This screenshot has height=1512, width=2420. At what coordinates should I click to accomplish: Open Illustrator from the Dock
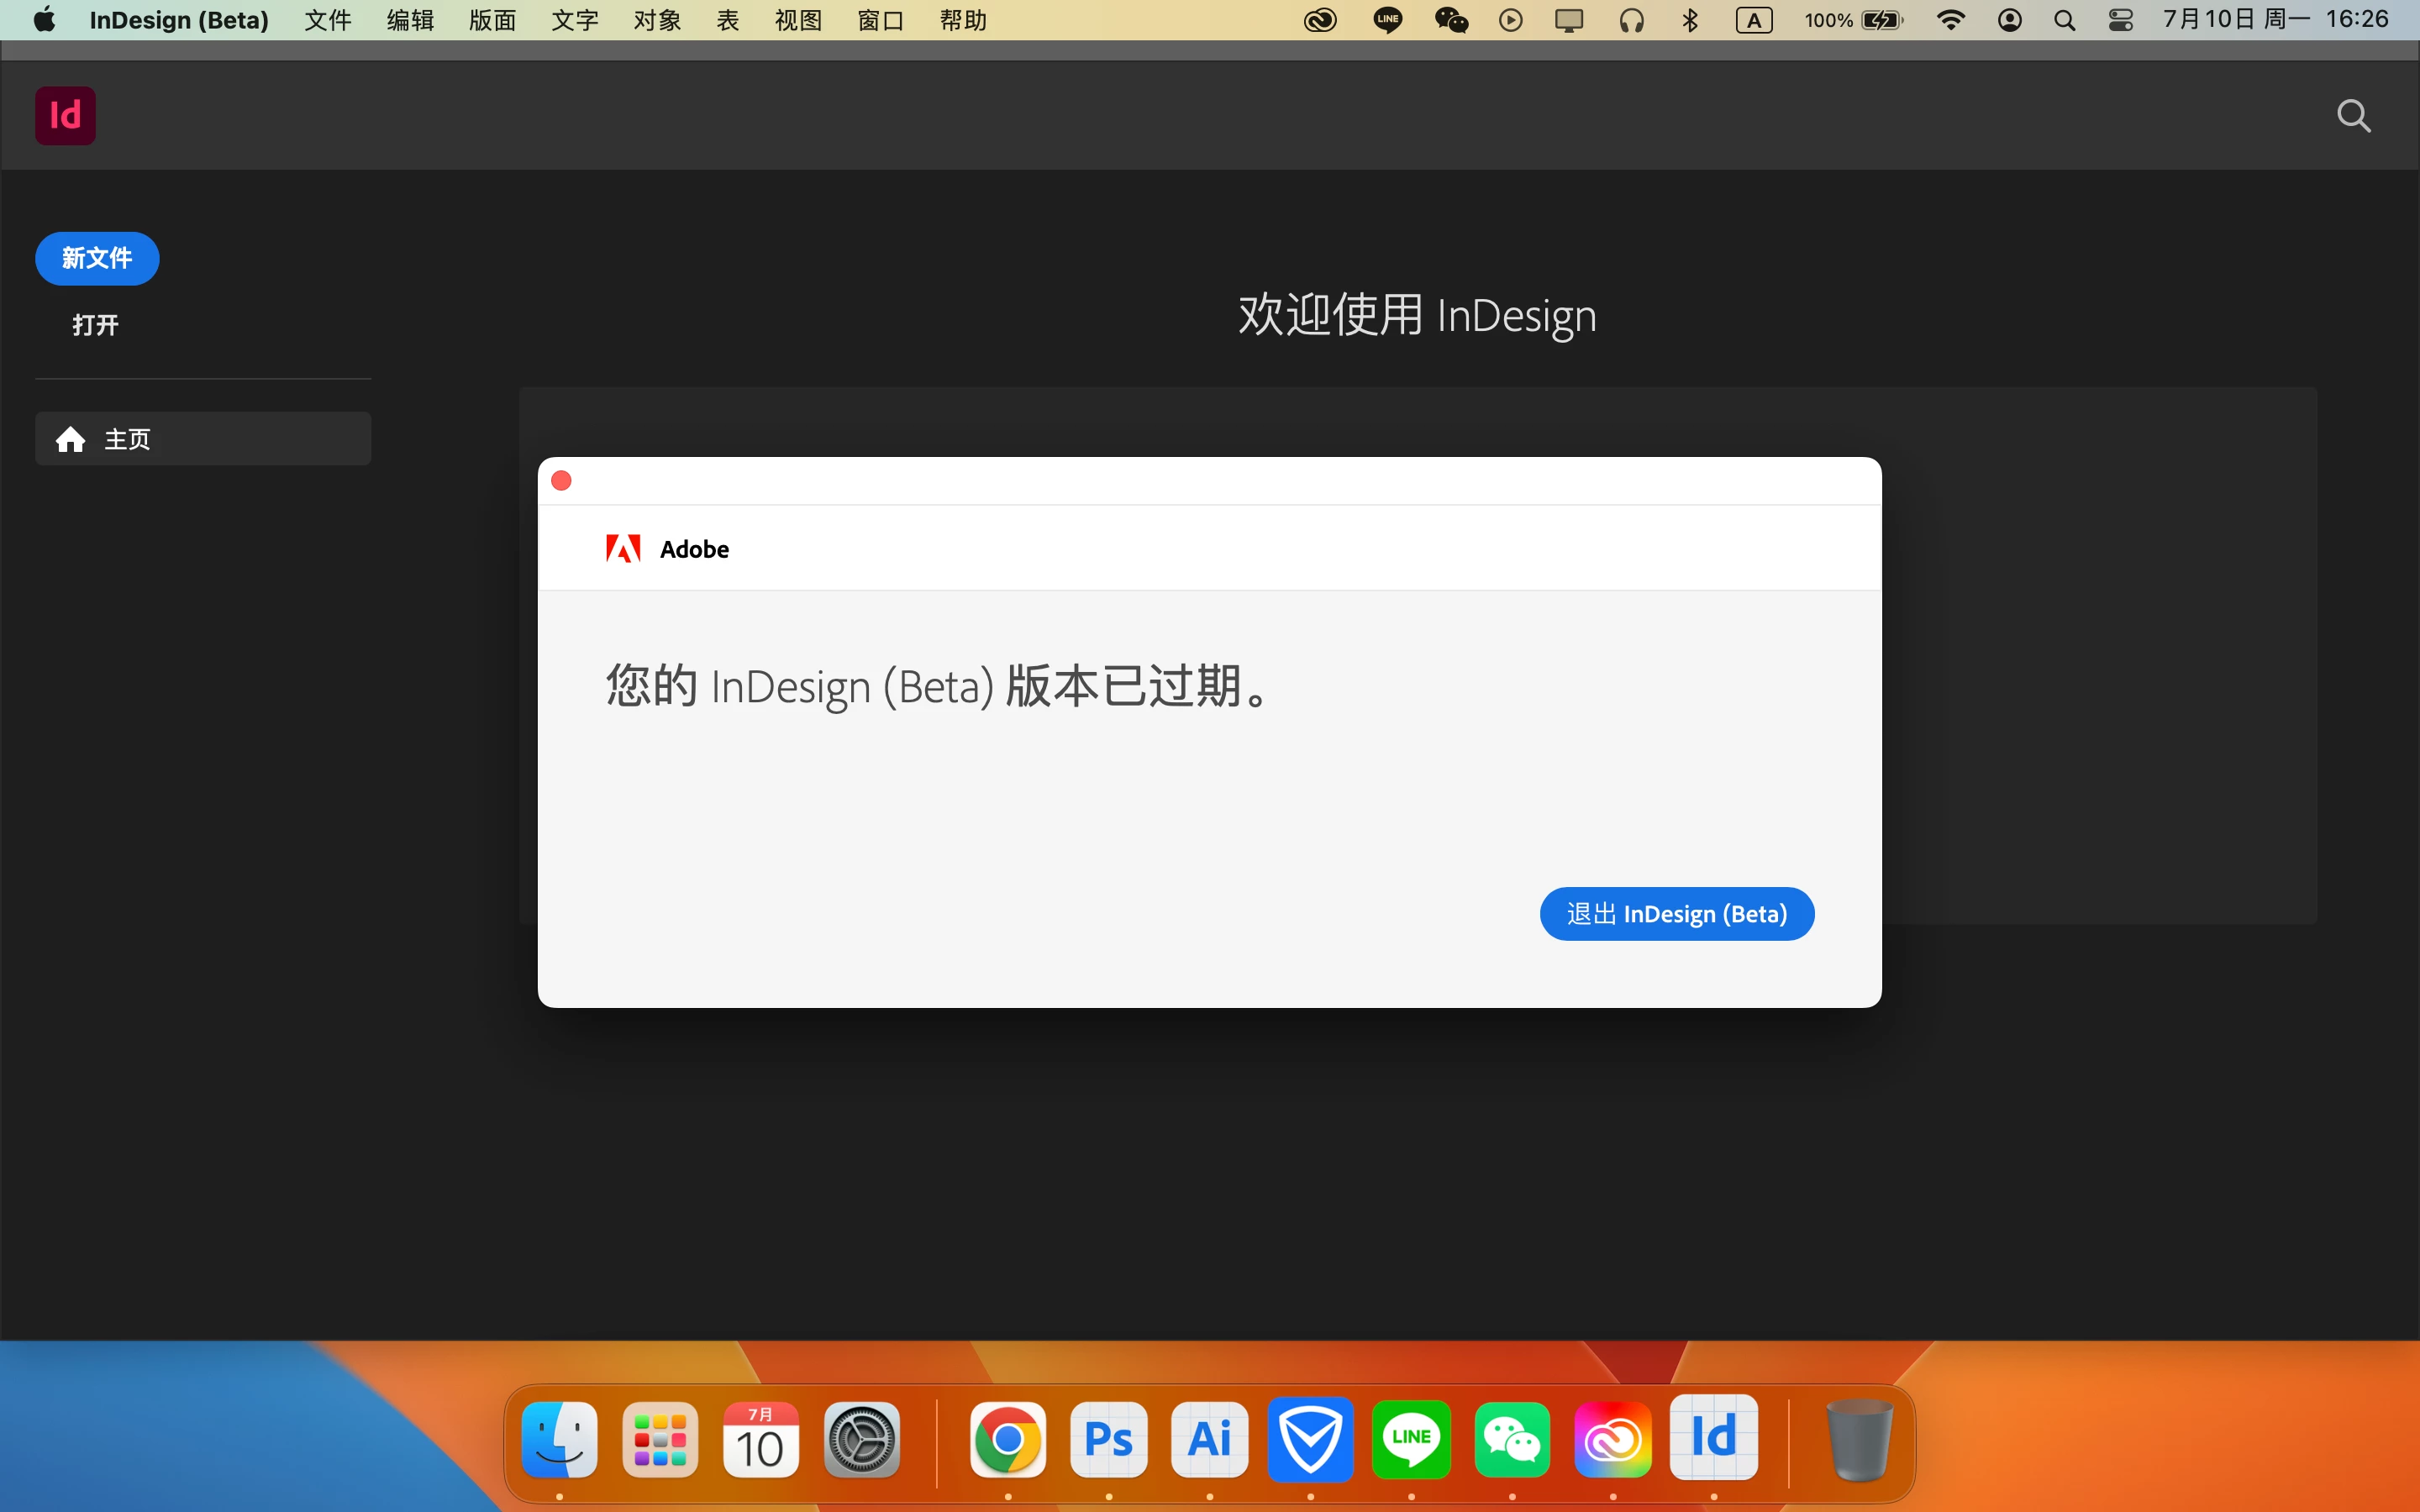pyautogui.click(x=1209, y=1440)
